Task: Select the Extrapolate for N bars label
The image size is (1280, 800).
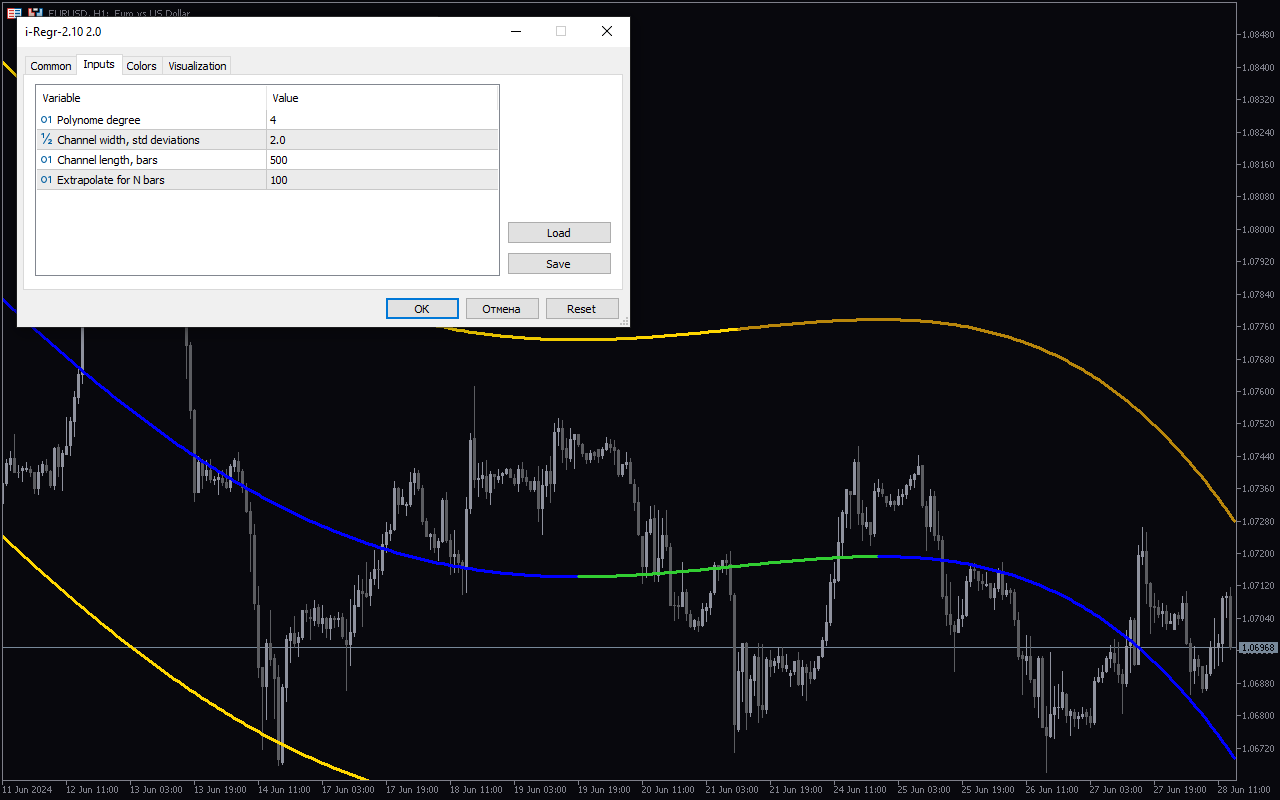Action: pos(111,180)
